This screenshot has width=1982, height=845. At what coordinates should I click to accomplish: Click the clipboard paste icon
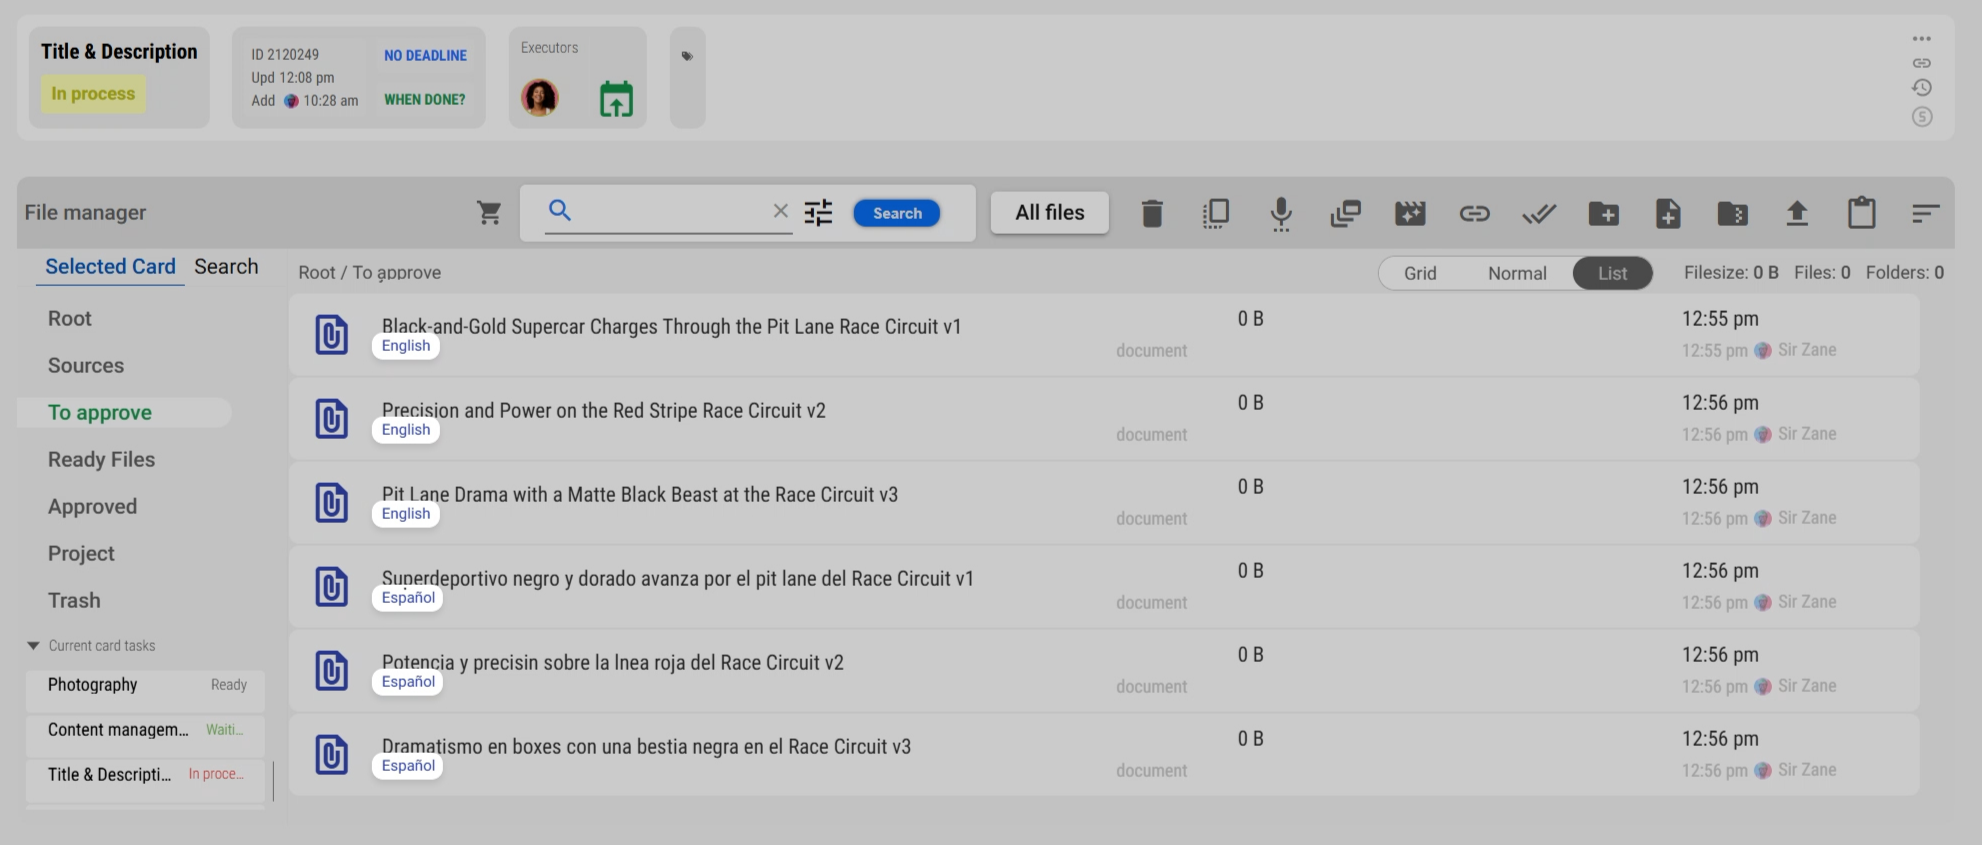click(x=1862, y=212)
